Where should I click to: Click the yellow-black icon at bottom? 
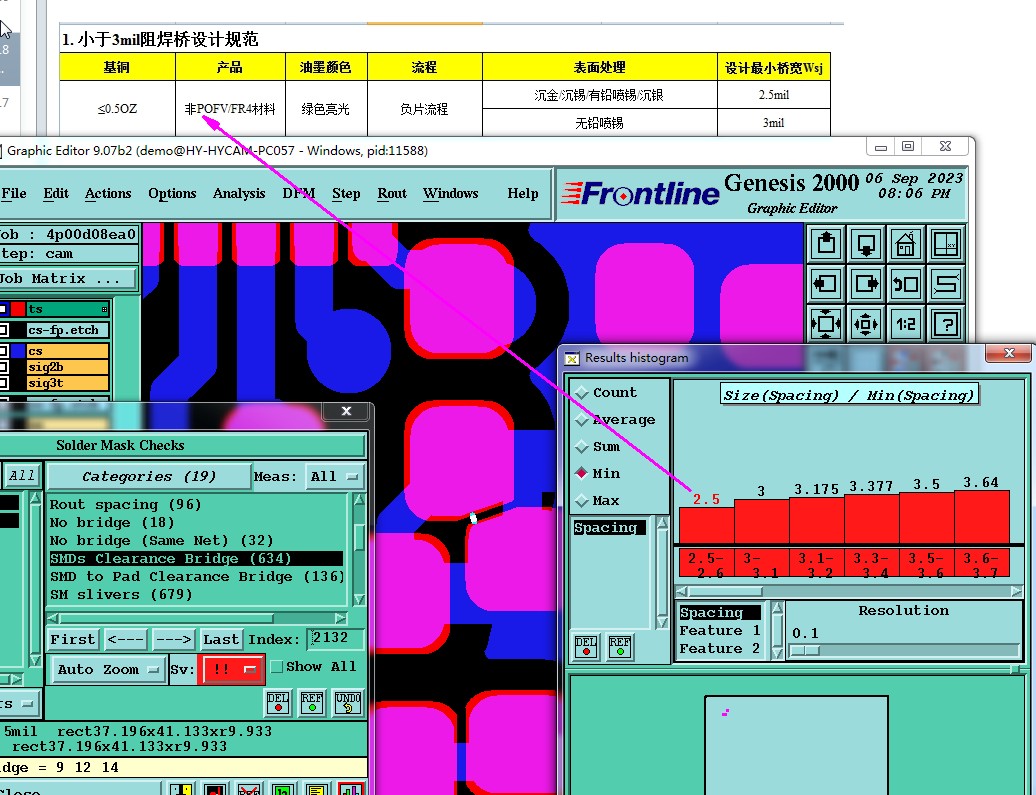(181, 790)
